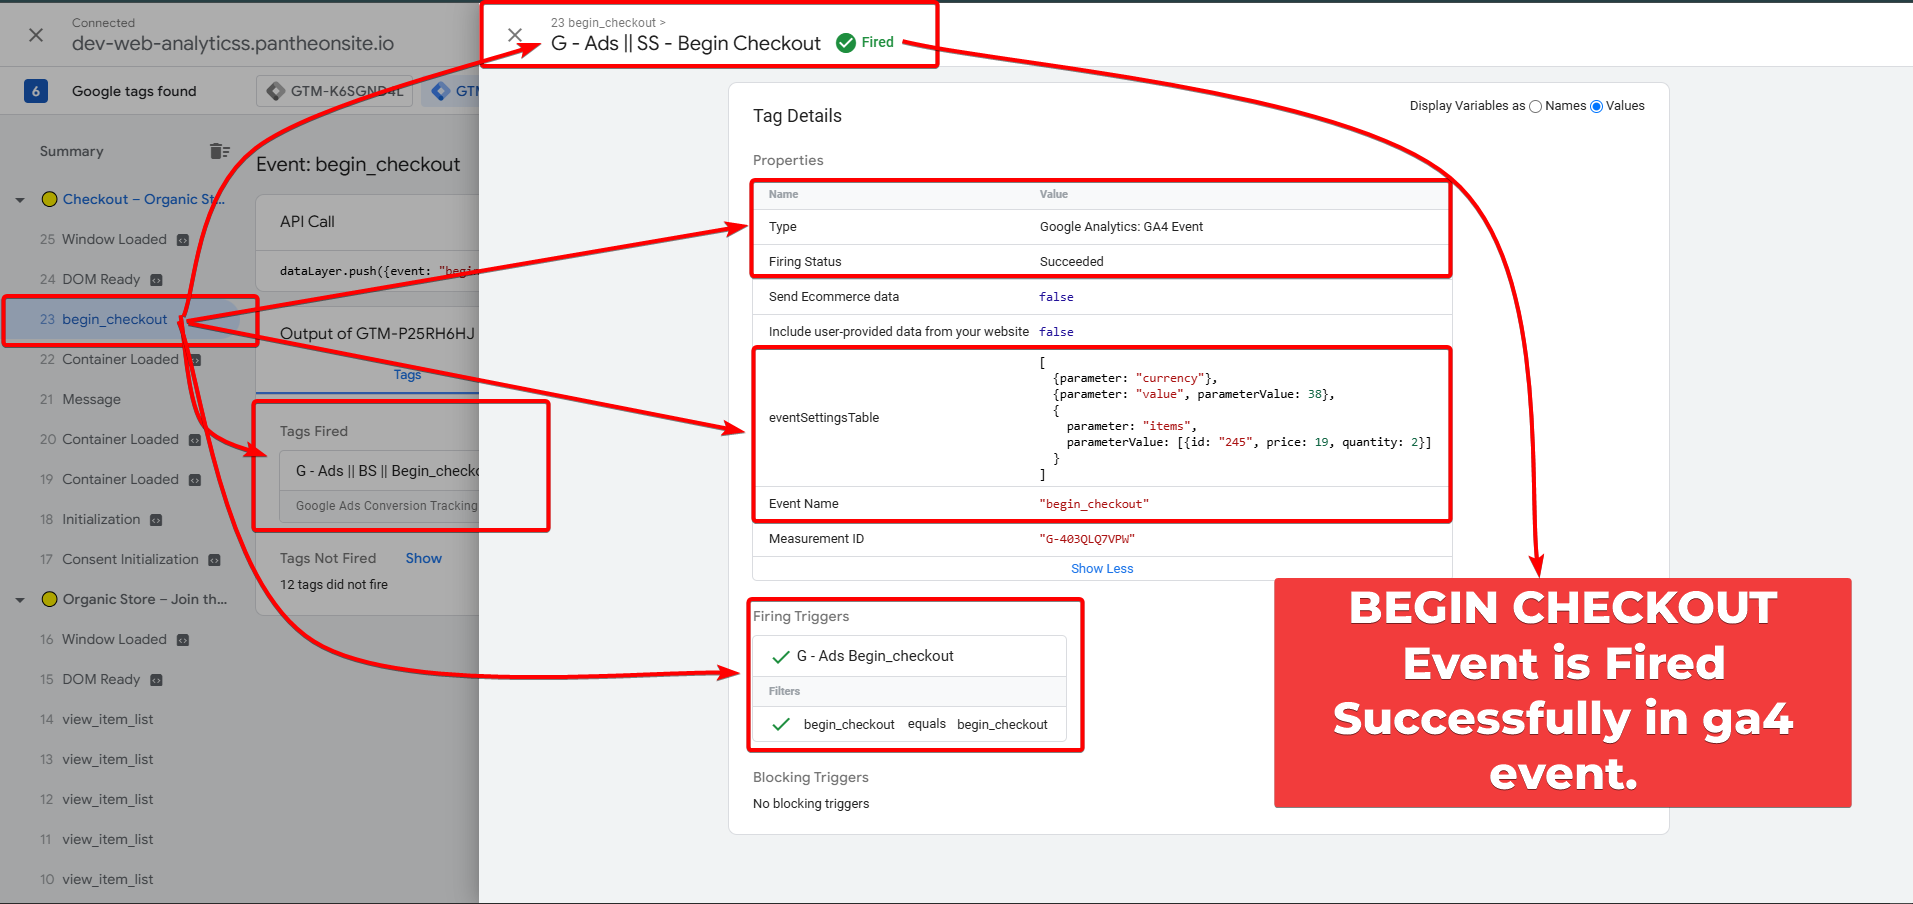Open the Summary view in sidebar
This screenshot has width=1913, height=904.
71,151
